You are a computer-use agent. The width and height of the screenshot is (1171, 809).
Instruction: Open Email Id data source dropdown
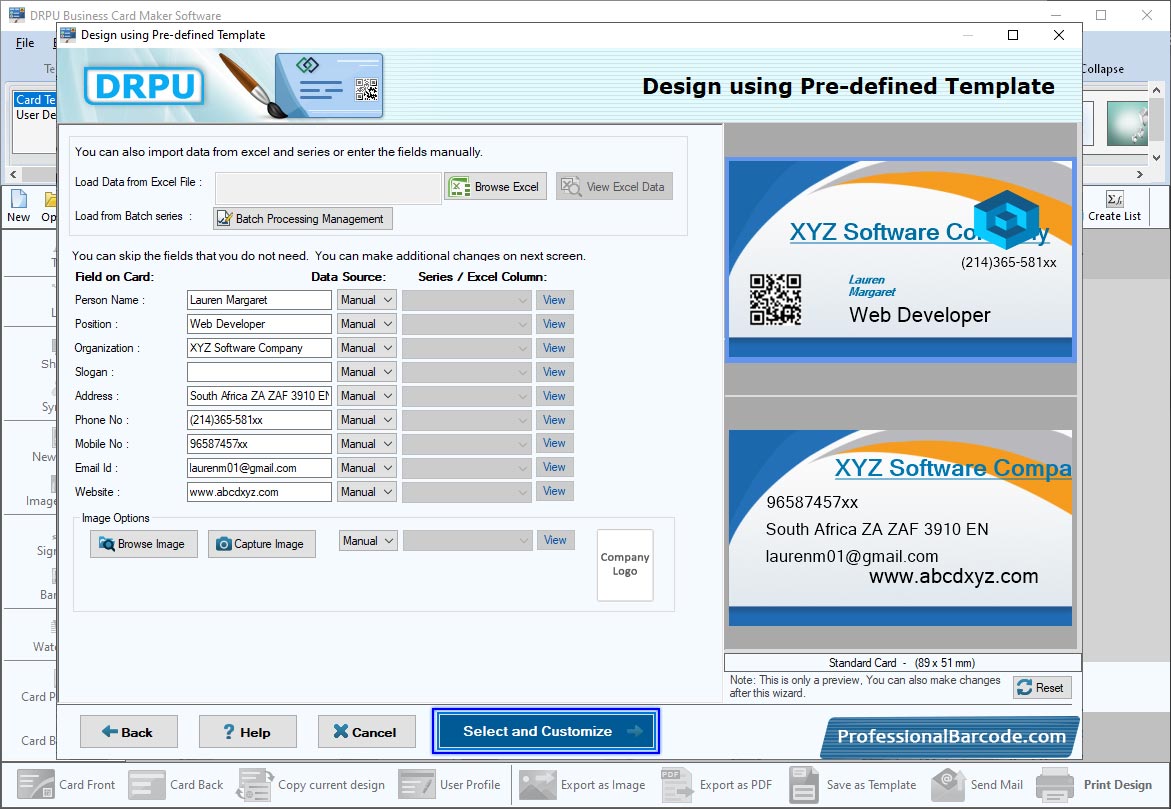[x=367, y=468]
